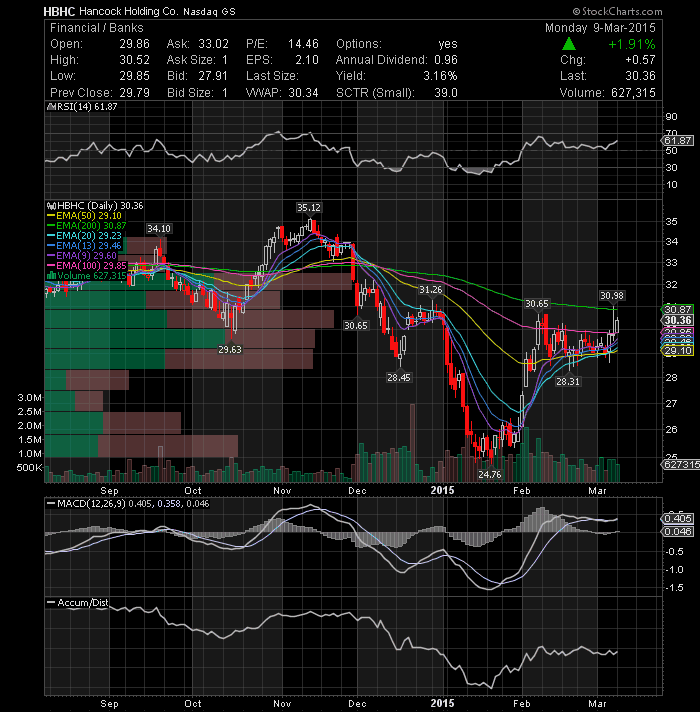This screenshot has width=700, height=712.
Task: Click the date Monday 9-Mar-2015
Action: [x=600, y=28]
